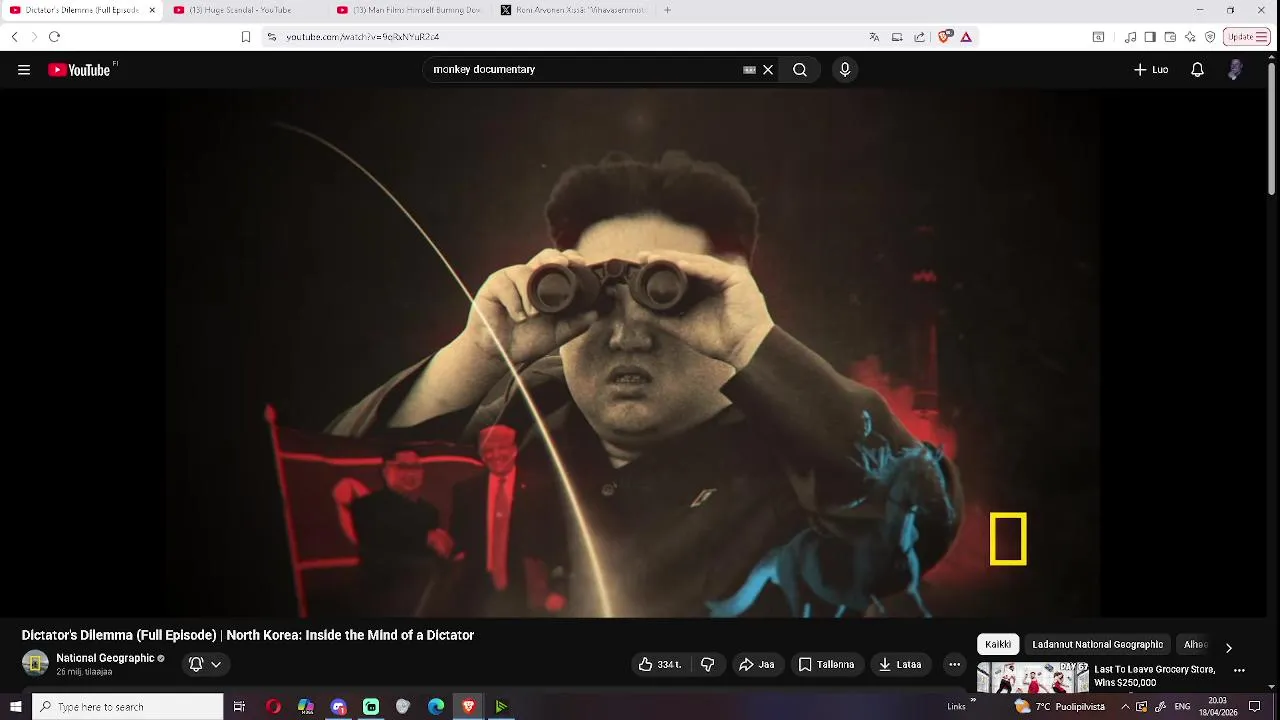
Task: Open Windows notification center
Action: [x=1255, y=707]
